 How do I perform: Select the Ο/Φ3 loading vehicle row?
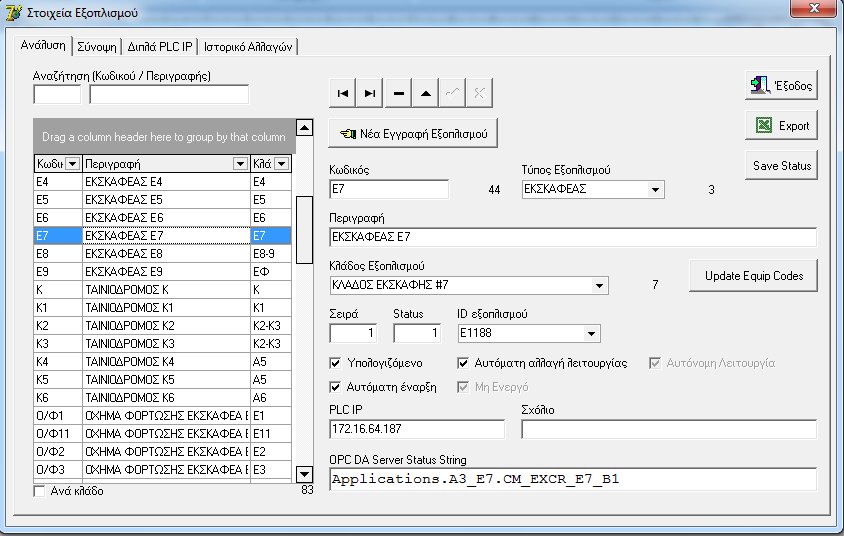(x=163, y=469)
